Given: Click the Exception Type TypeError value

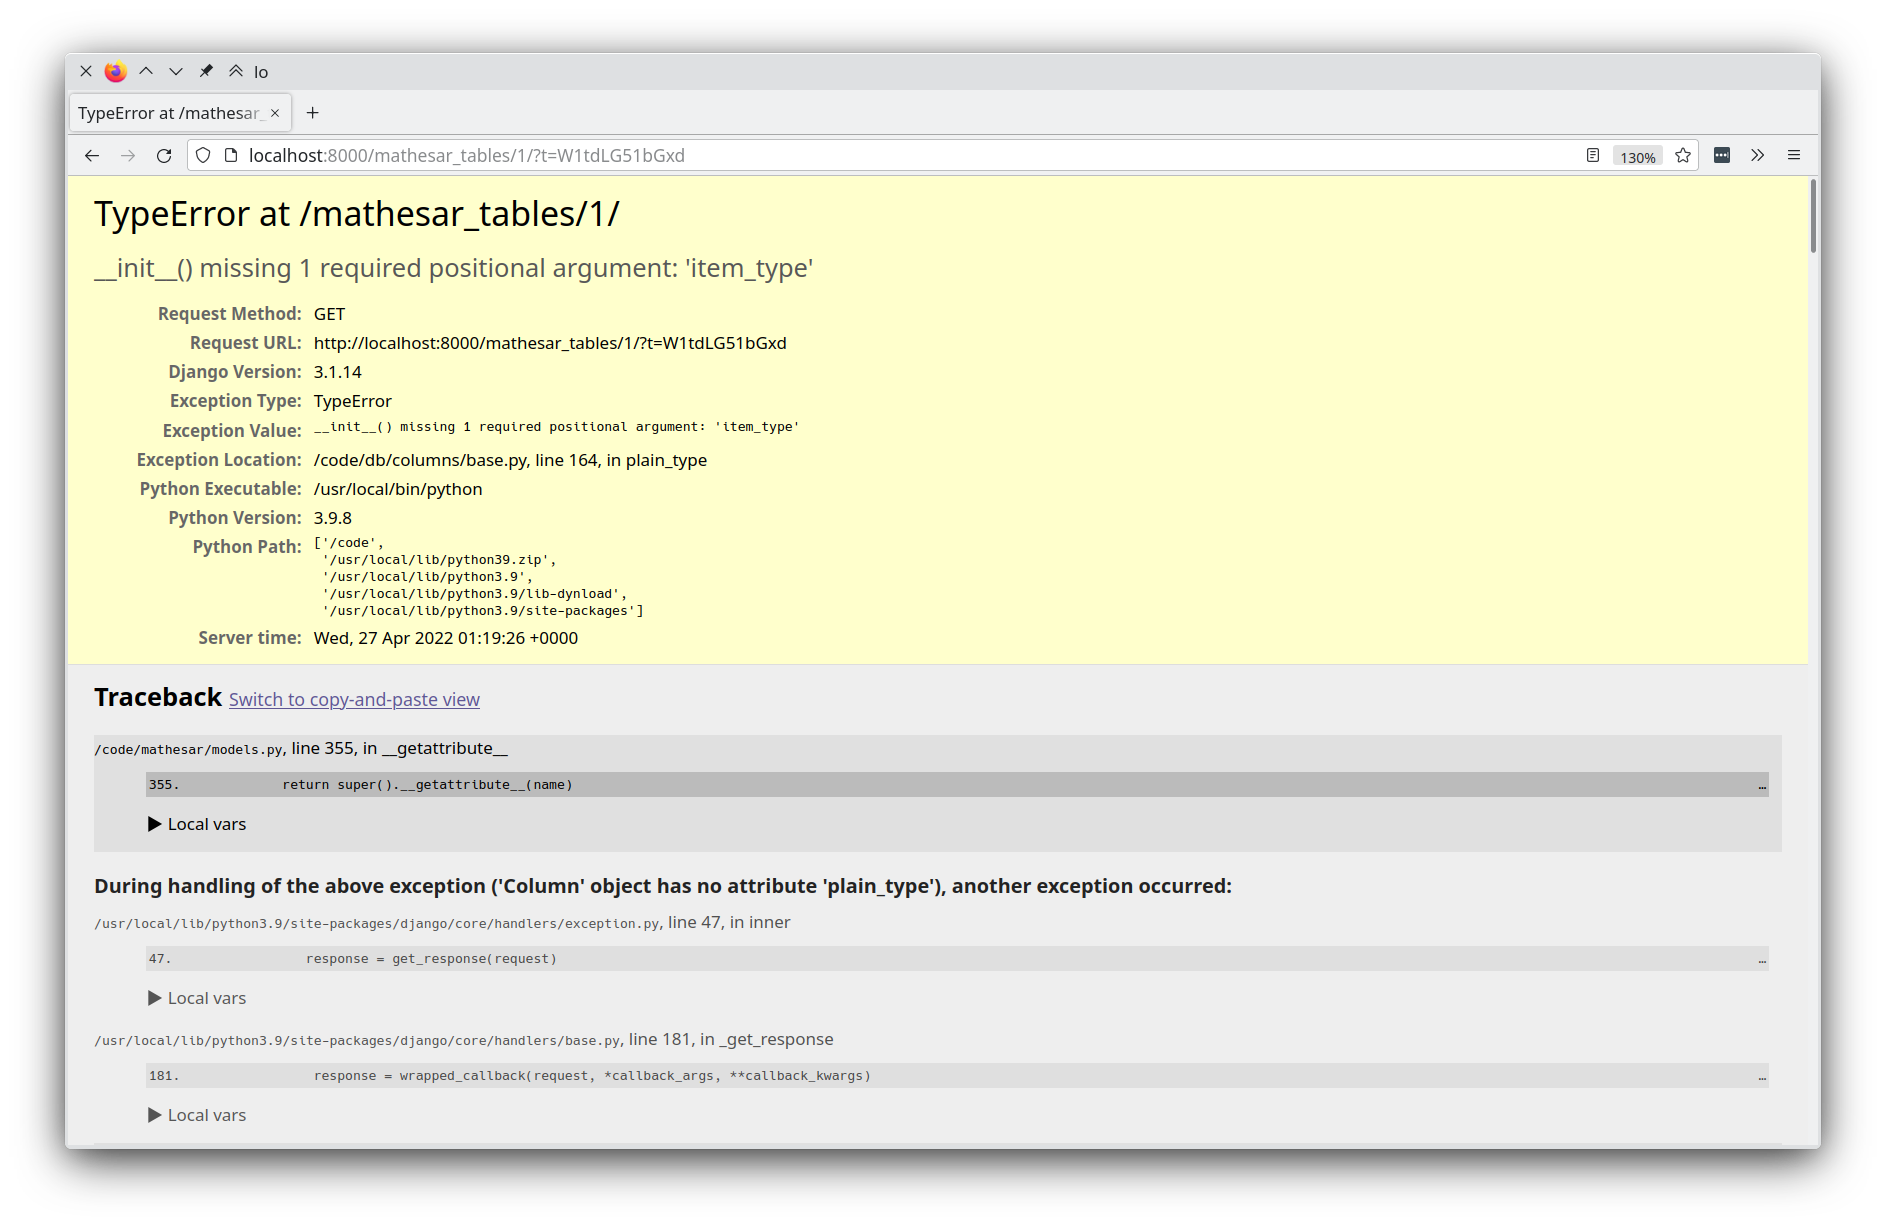Looking at the screenshot, I should pyautogui.click(x=353, y=401).
